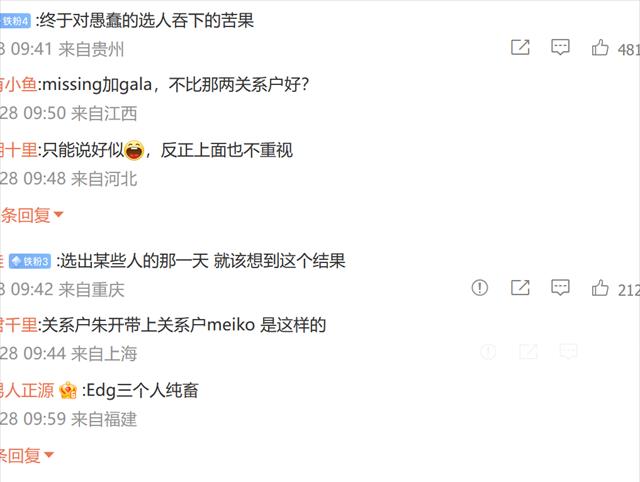Like the comment with 481 likes
The width and height of the screenshot is (640, 482).
click(600, 47)
